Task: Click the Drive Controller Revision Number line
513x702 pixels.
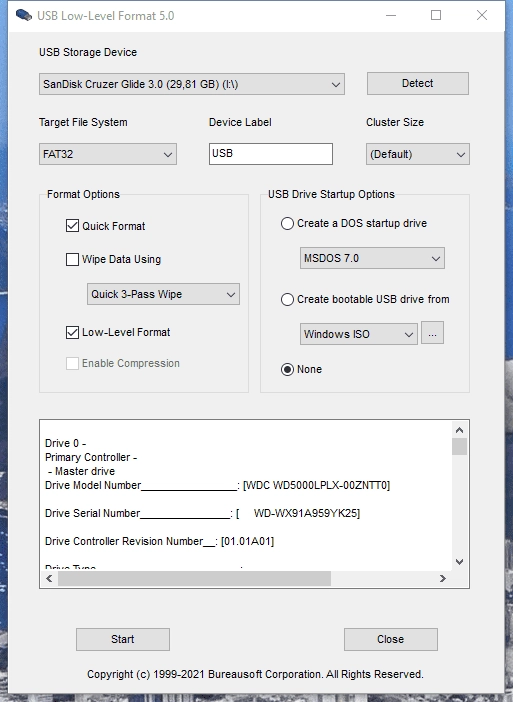Action: pos(159,541)
